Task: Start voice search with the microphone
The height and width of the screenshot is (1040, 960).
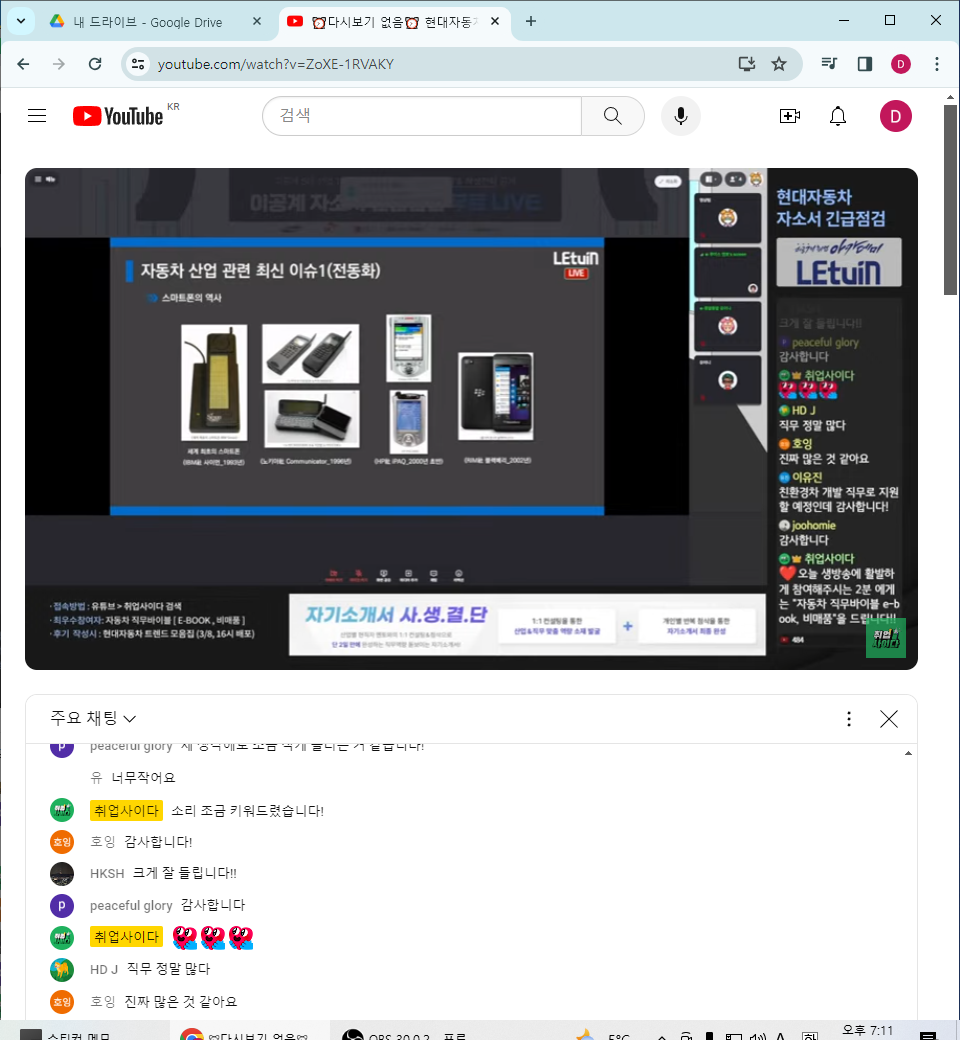Action: click(681, 116)
